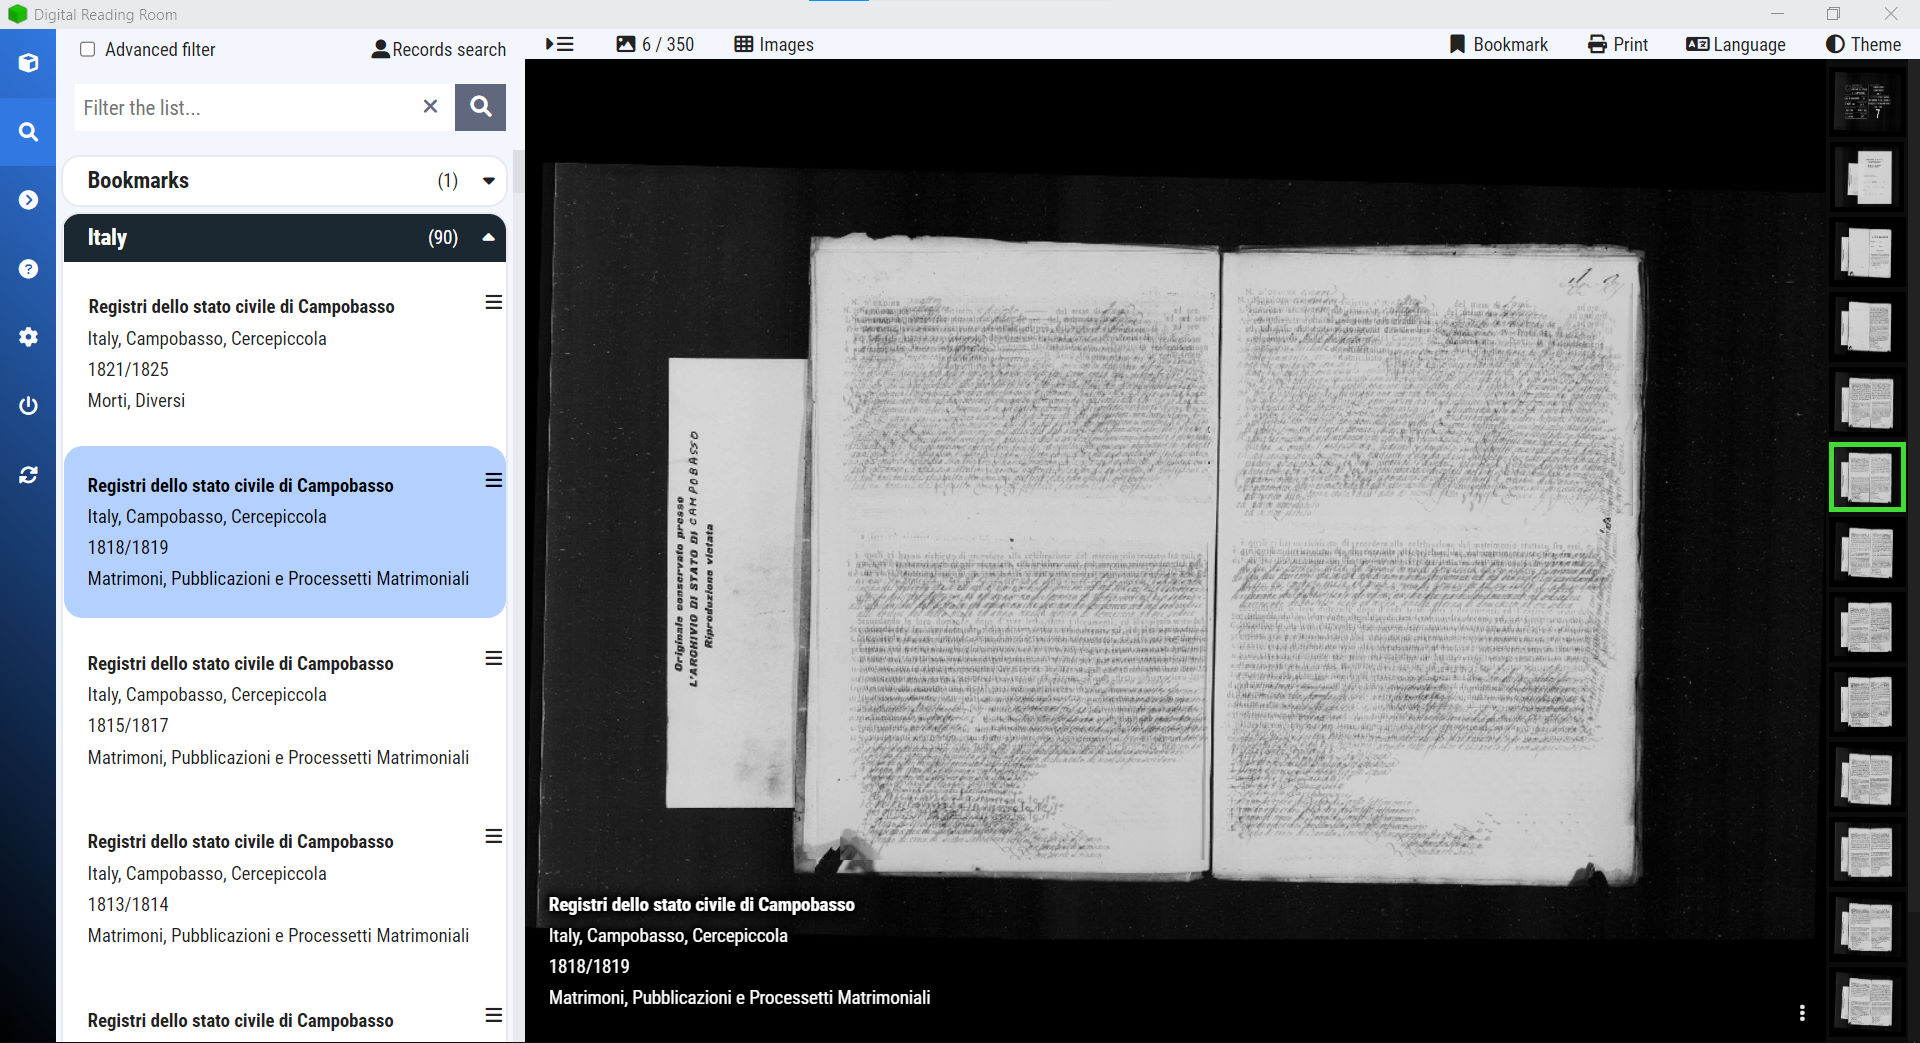This screenshot has width=1920, height=1043.
Task: Click the cube icon in left sidebar
Action: click(x=28, y=63)
